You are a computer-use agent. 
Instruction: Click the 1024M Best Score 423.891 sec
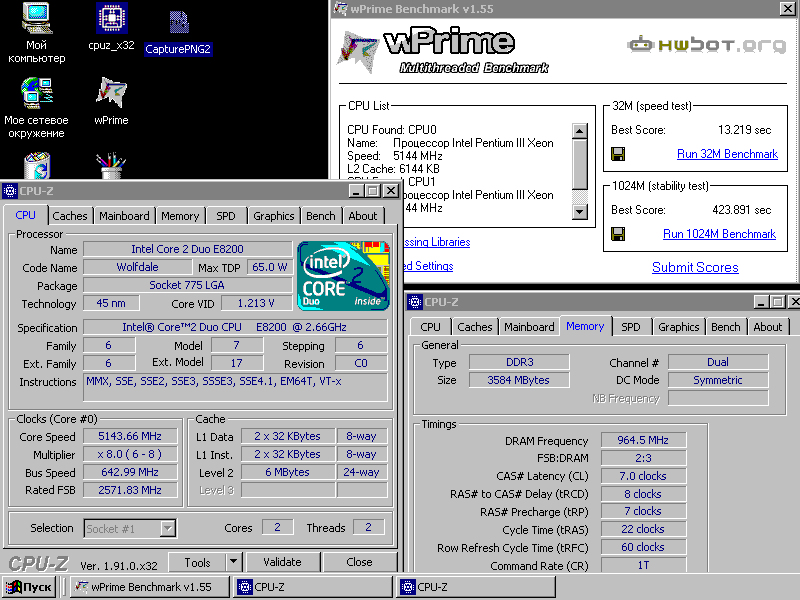[741, 210]
